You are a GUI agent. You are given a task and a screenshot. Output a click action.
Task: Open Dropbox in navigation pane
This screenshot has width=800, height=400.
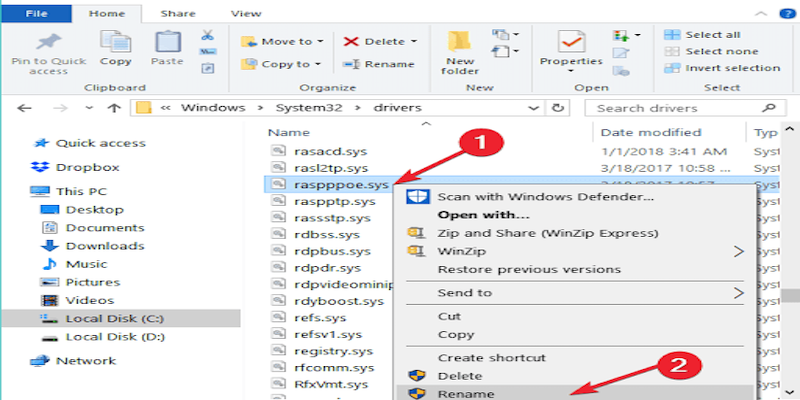87,167
